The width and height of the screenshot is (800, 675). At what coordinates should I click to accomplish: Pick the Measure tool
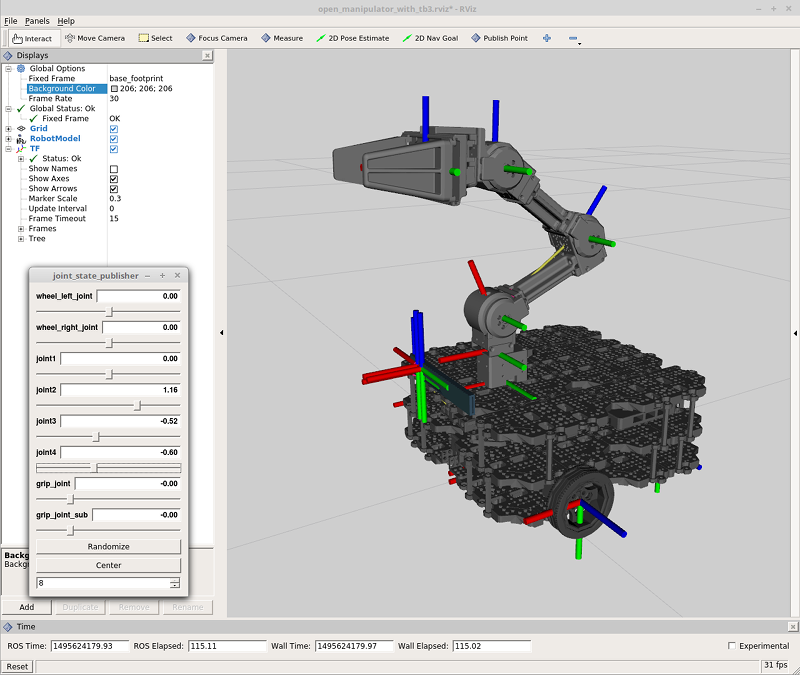pos(282,38)
